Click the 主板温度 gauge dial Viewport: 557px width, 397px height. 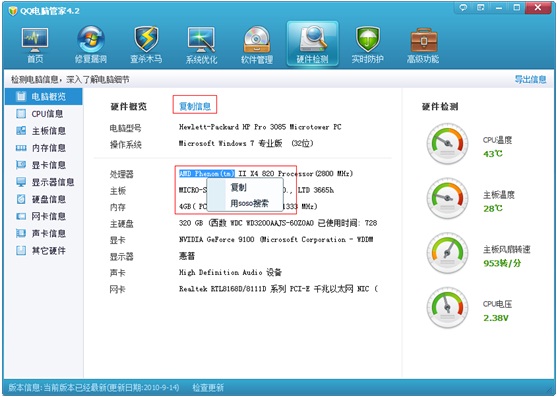tap(447, 198)
